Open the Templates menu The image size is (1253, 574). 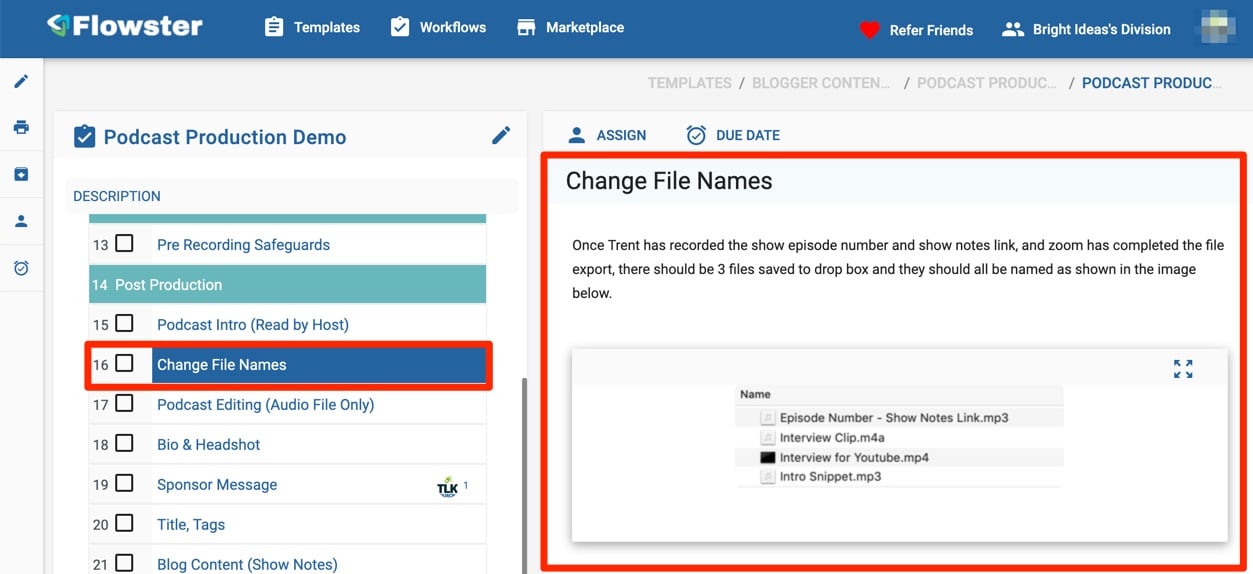click(x=311, y=27)
